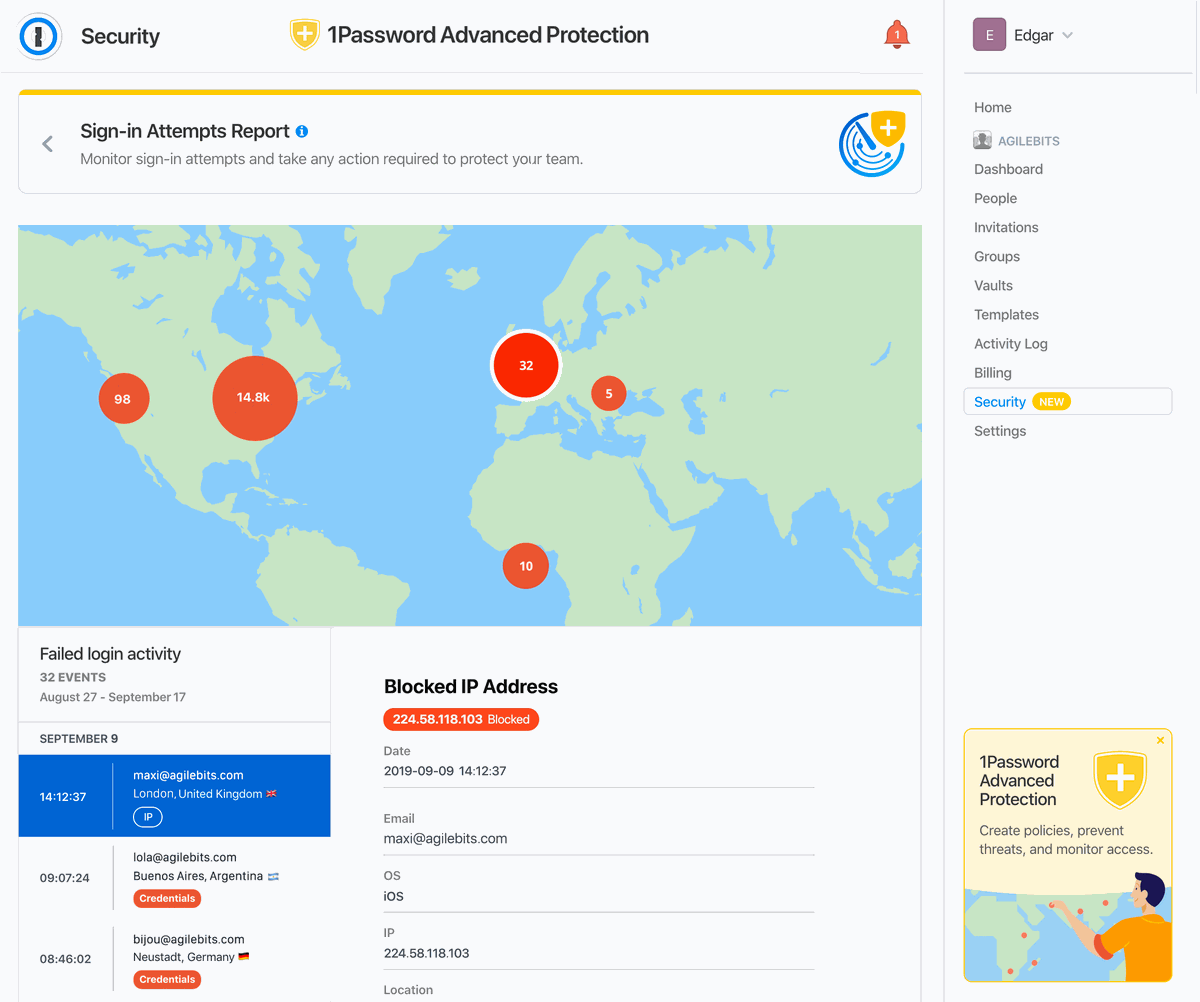Click the info icon beside Sign-in Attempts Report
This screenshot has height=1002, width=1200.
click(302, 131)
